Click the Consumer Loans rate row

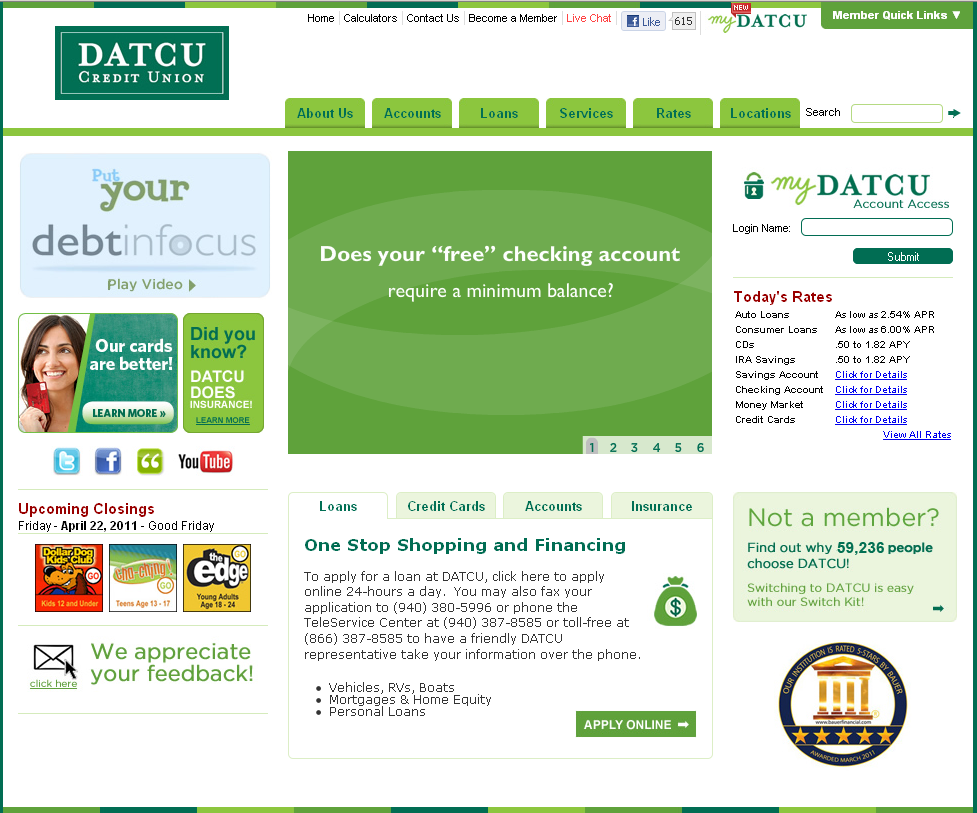point(835,330)
